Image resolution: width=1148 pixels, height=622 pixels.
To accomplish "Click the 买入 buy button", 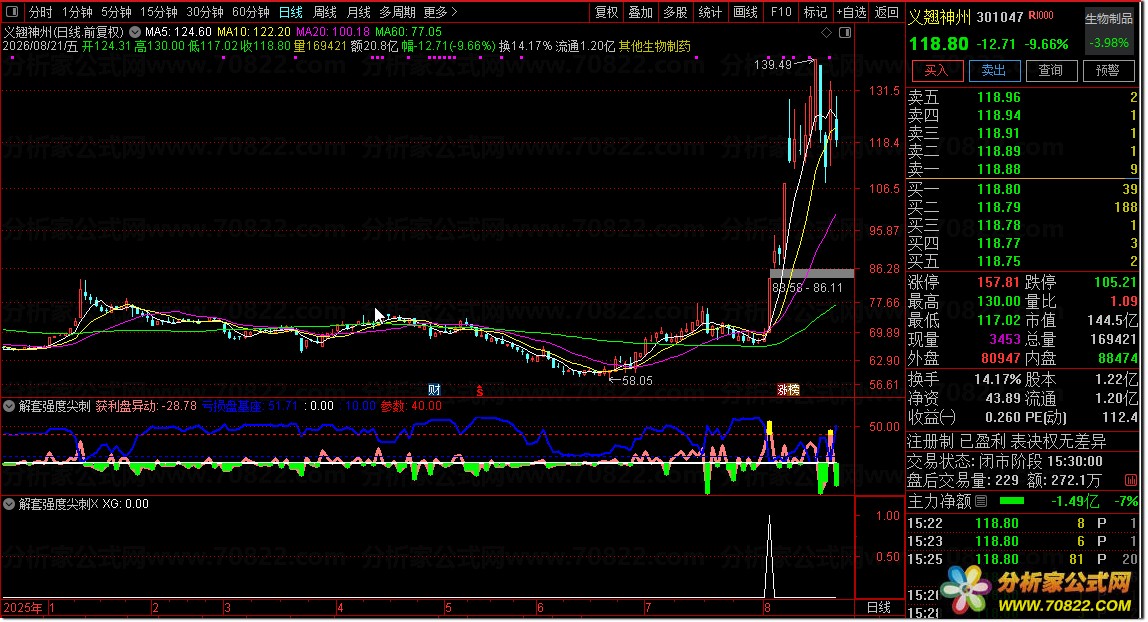I will [x=936, y=70].
